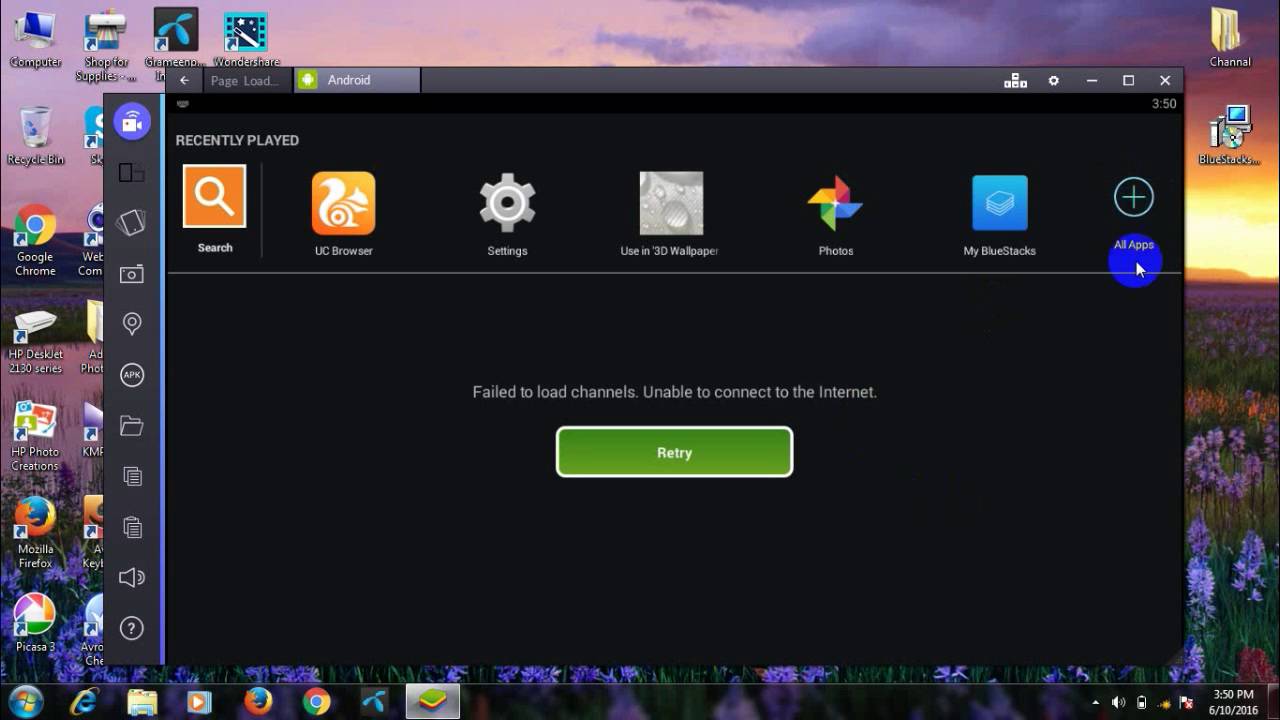
Task: Open Grameenphone app from taskbar
Action: [374, 702]
